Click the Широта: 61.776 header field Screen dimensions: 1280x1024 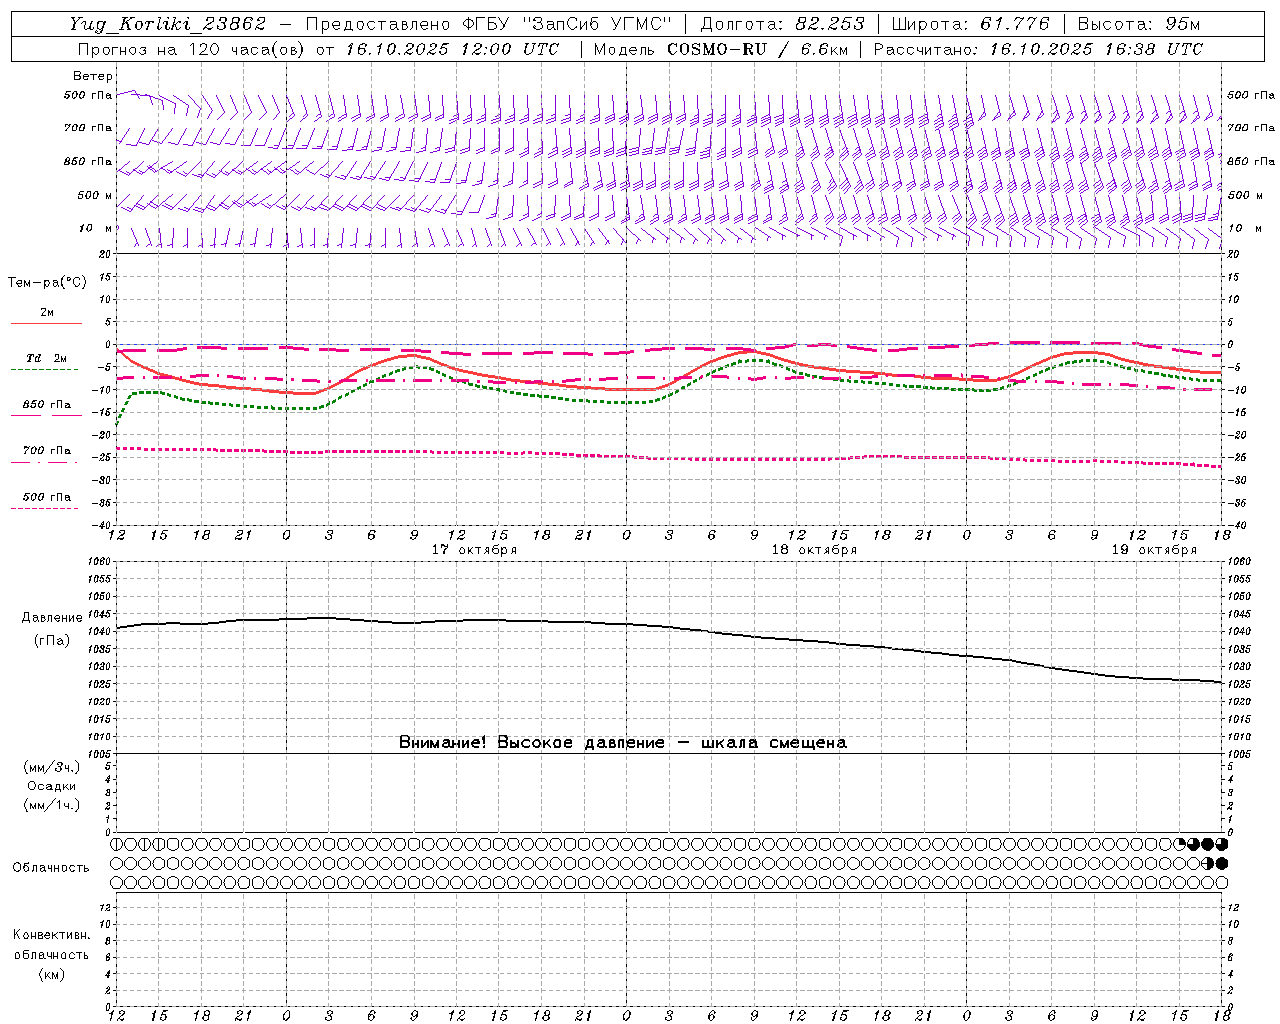[x=970, y=24]
